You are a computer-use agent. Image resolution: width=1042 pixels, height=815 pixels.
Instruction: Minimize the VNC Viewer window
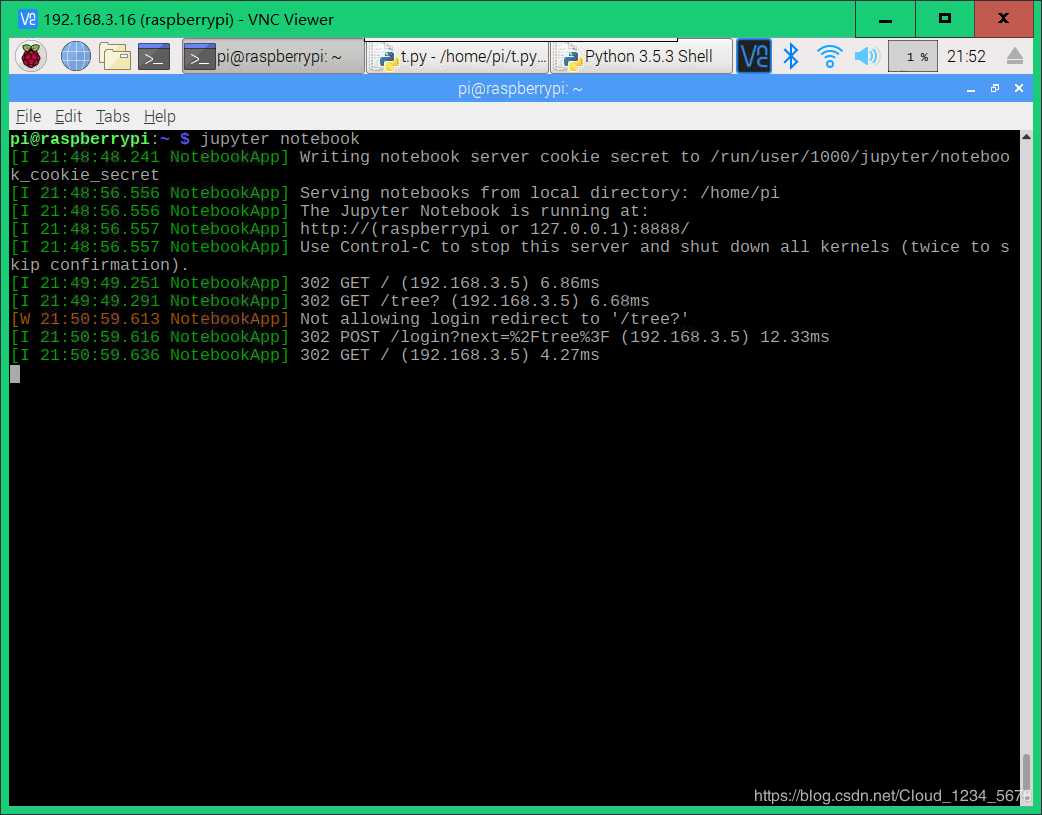[885, 19]
